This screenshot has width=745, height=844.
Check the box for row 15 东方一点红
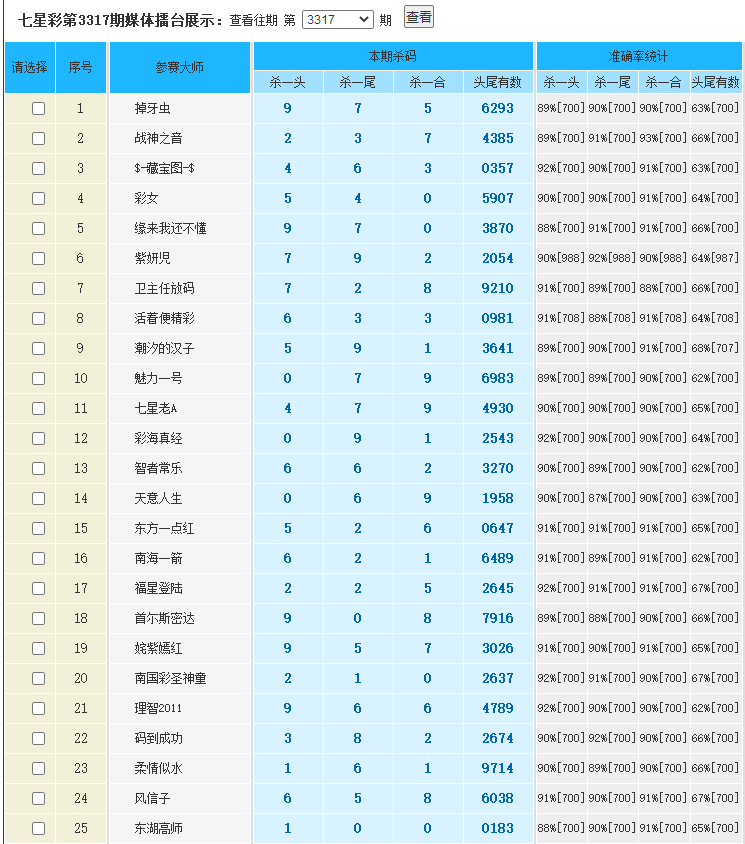pyautogui.click(x=38, y=529)
